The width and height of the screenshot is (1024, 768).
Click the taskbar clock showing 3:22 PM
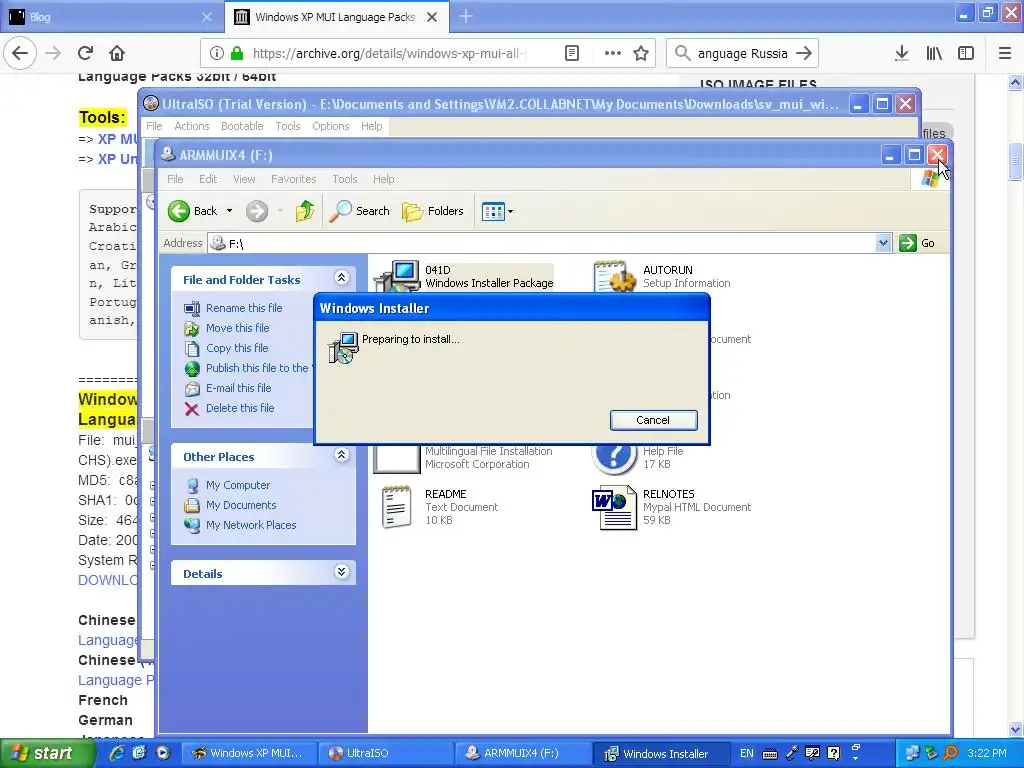click(986, 753)
